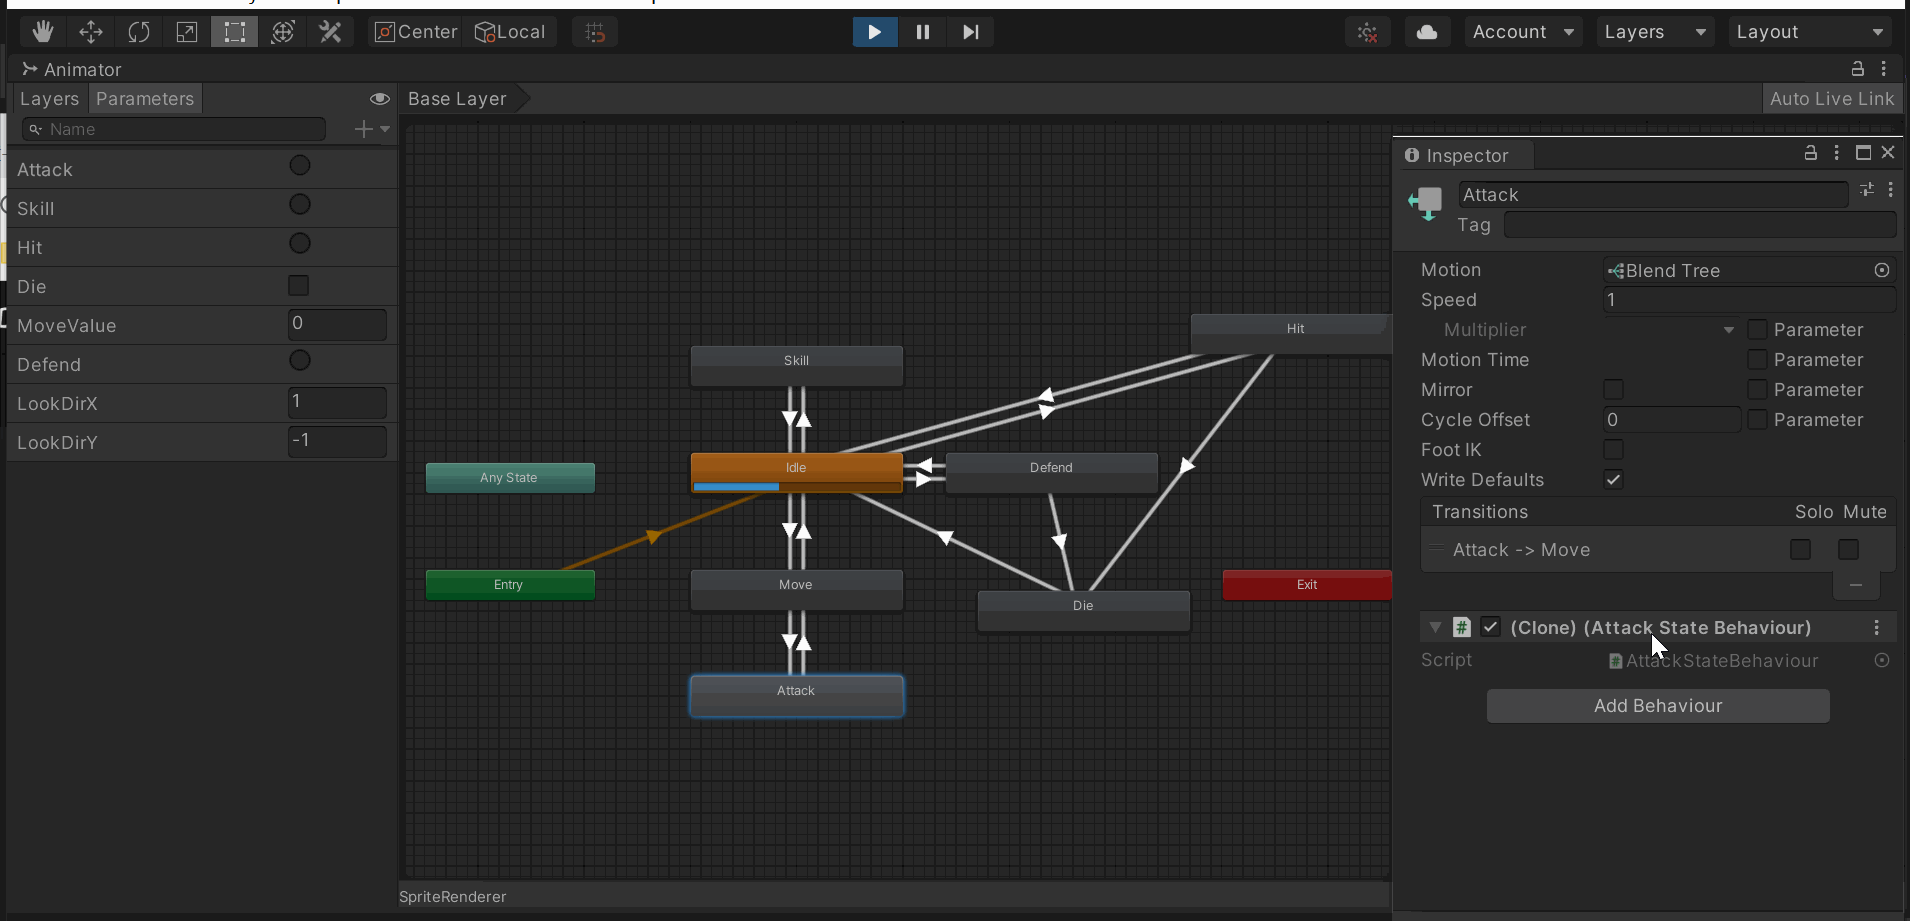Image resolution: width=1910 pixels, height=921 pixels.
Task: Fire the Attack trigger parameter
Action: pyautogui.click(x=300, y=166)
